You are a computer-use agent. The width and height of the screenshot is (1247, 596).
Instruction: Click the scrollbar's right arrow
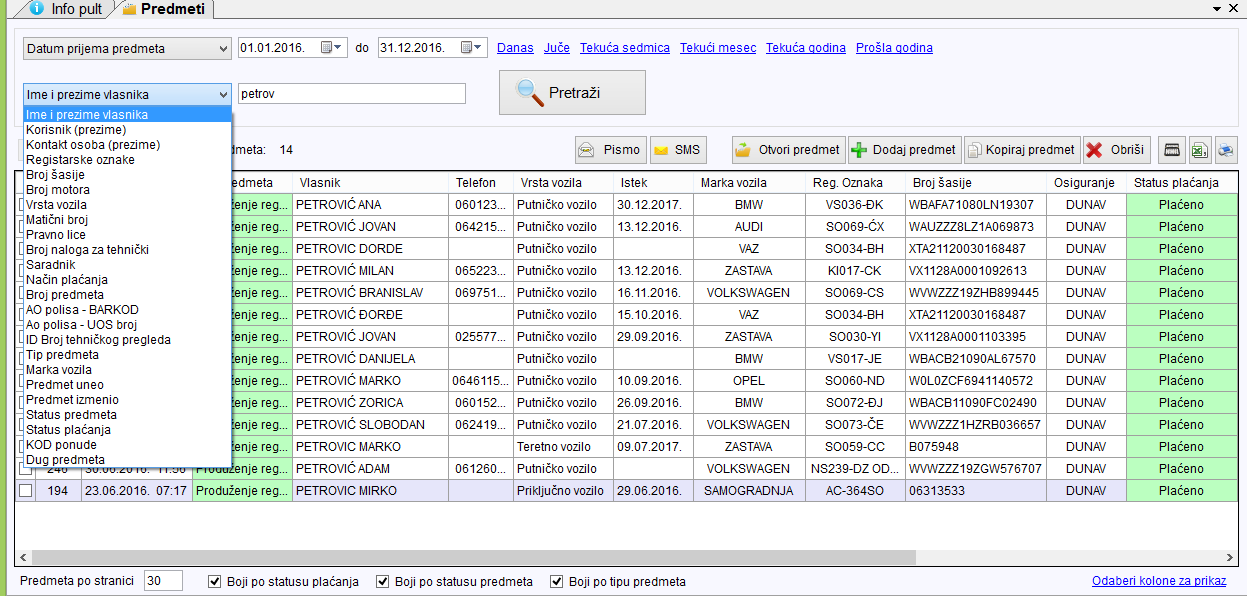(x=1232, y=557)
